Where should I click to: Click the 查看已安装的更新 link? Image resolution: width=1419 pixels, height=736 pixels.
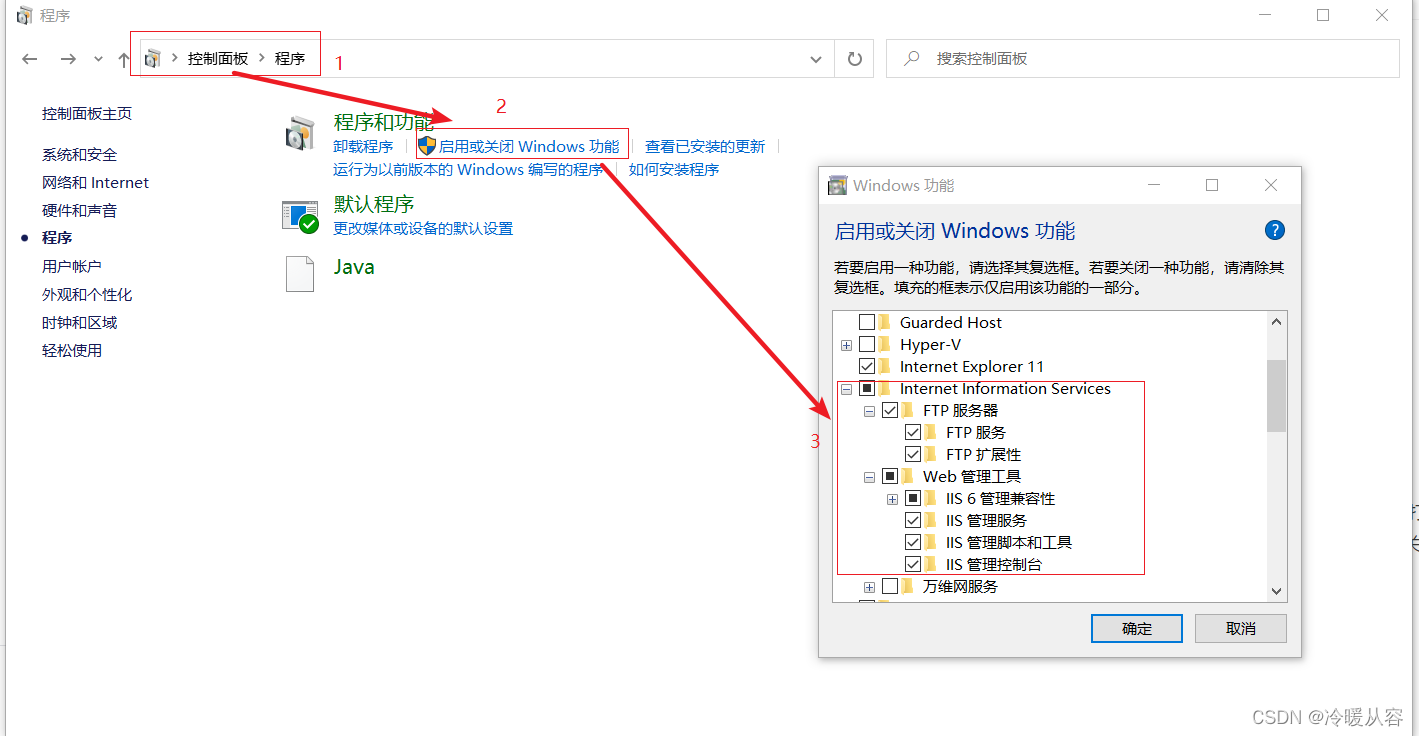(x=705, y=147)
